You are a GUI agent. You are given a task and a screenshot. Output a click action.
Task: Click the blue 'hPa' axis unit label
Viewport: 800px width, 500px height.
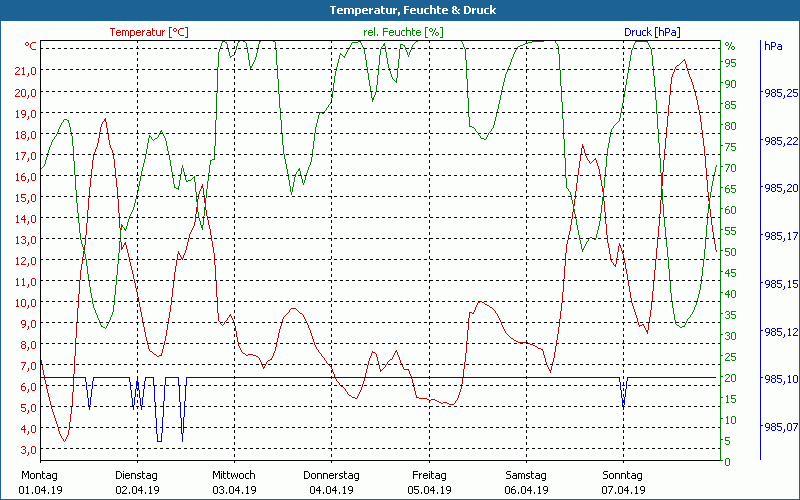773,46
